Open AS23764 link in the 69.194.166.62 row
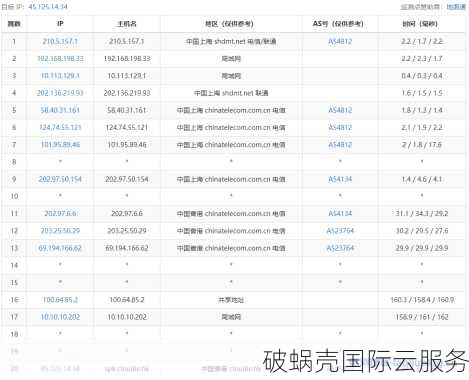 tap(340, 248)
